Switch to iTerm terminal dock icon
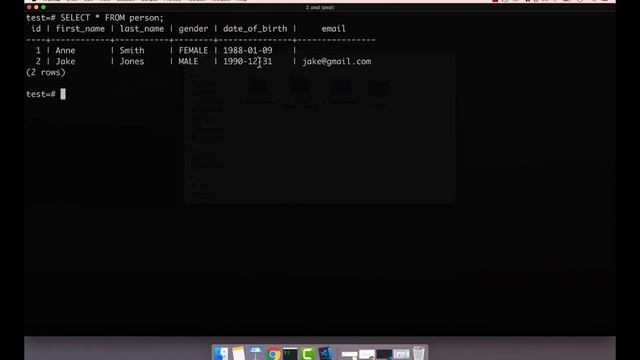Screen dimensions: 640x360 click(290, 353)
